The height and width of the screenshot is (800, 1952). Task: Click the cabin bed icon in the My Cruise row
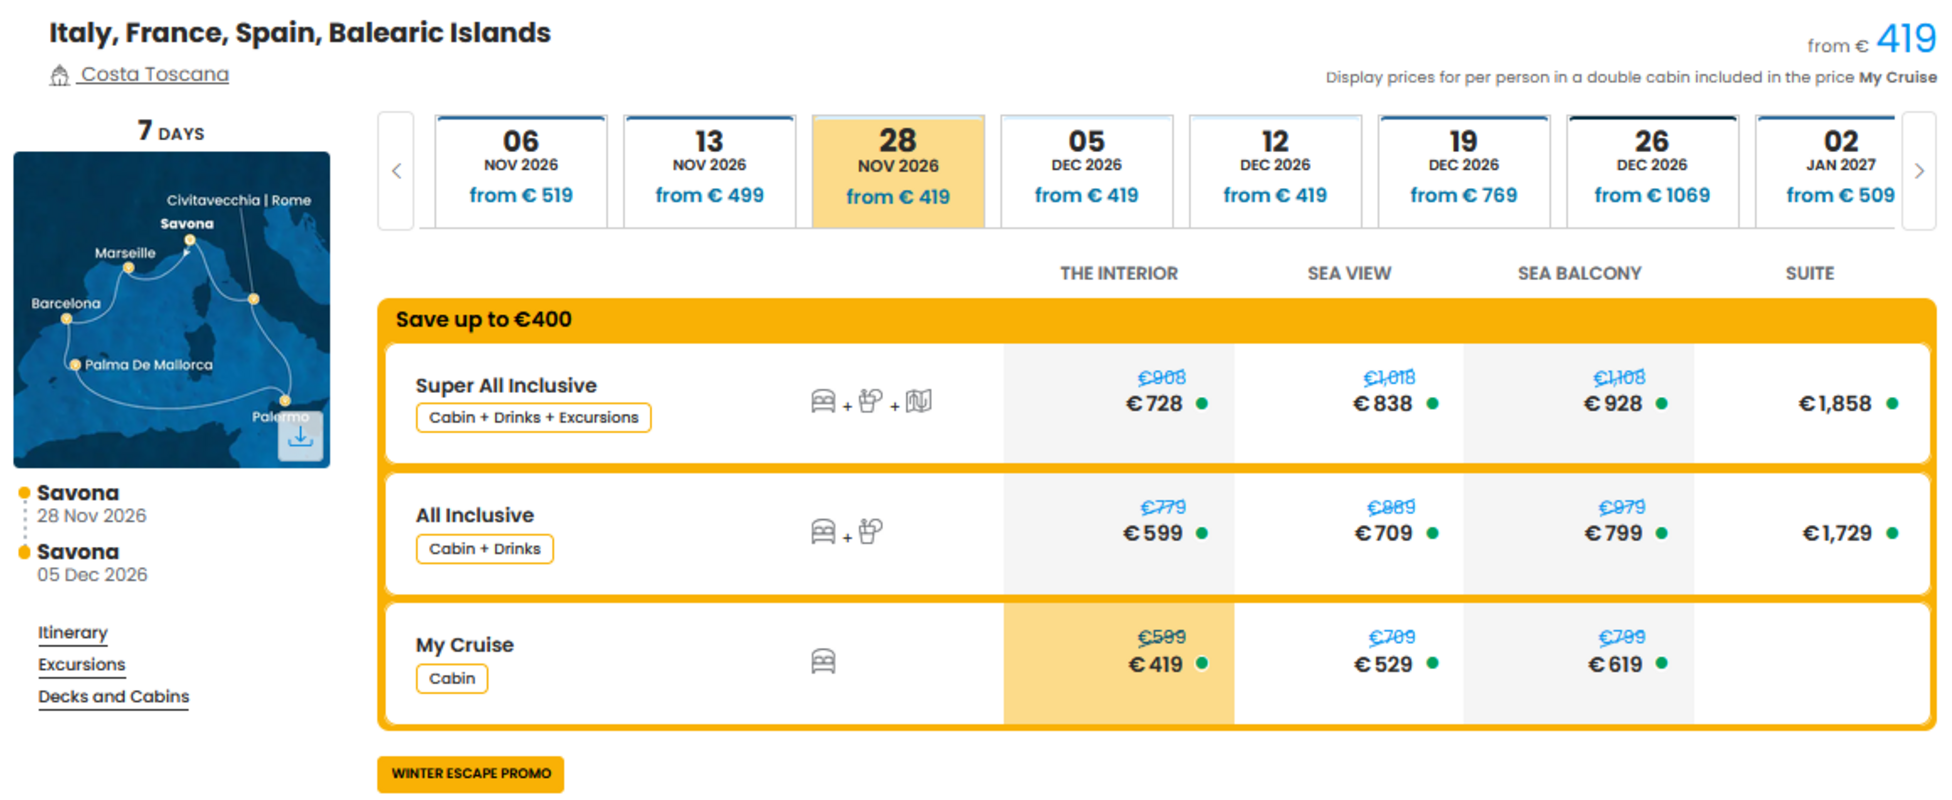pos(823,662)
